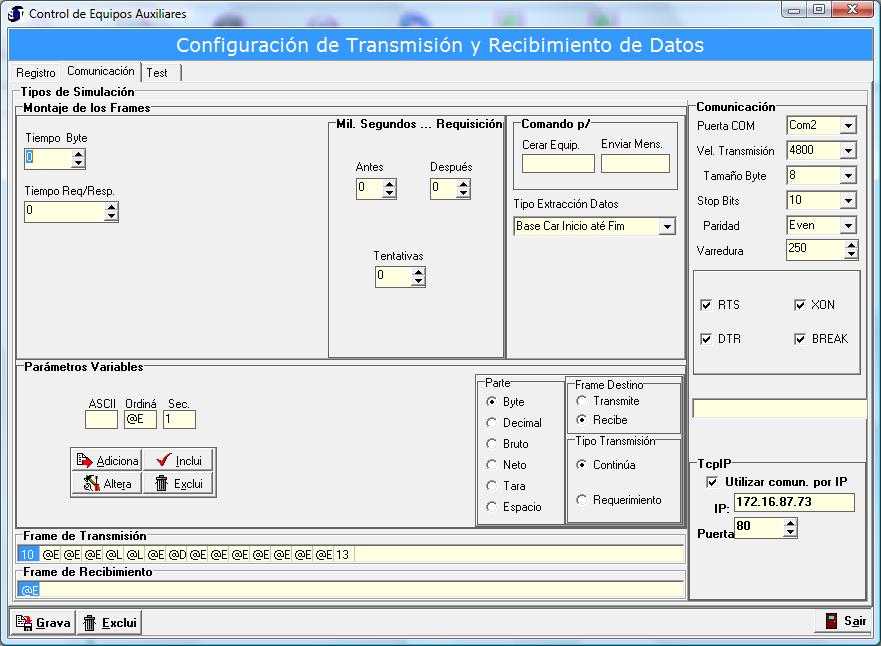Uncheck Utilizar comun. por IP

point(712,482)
